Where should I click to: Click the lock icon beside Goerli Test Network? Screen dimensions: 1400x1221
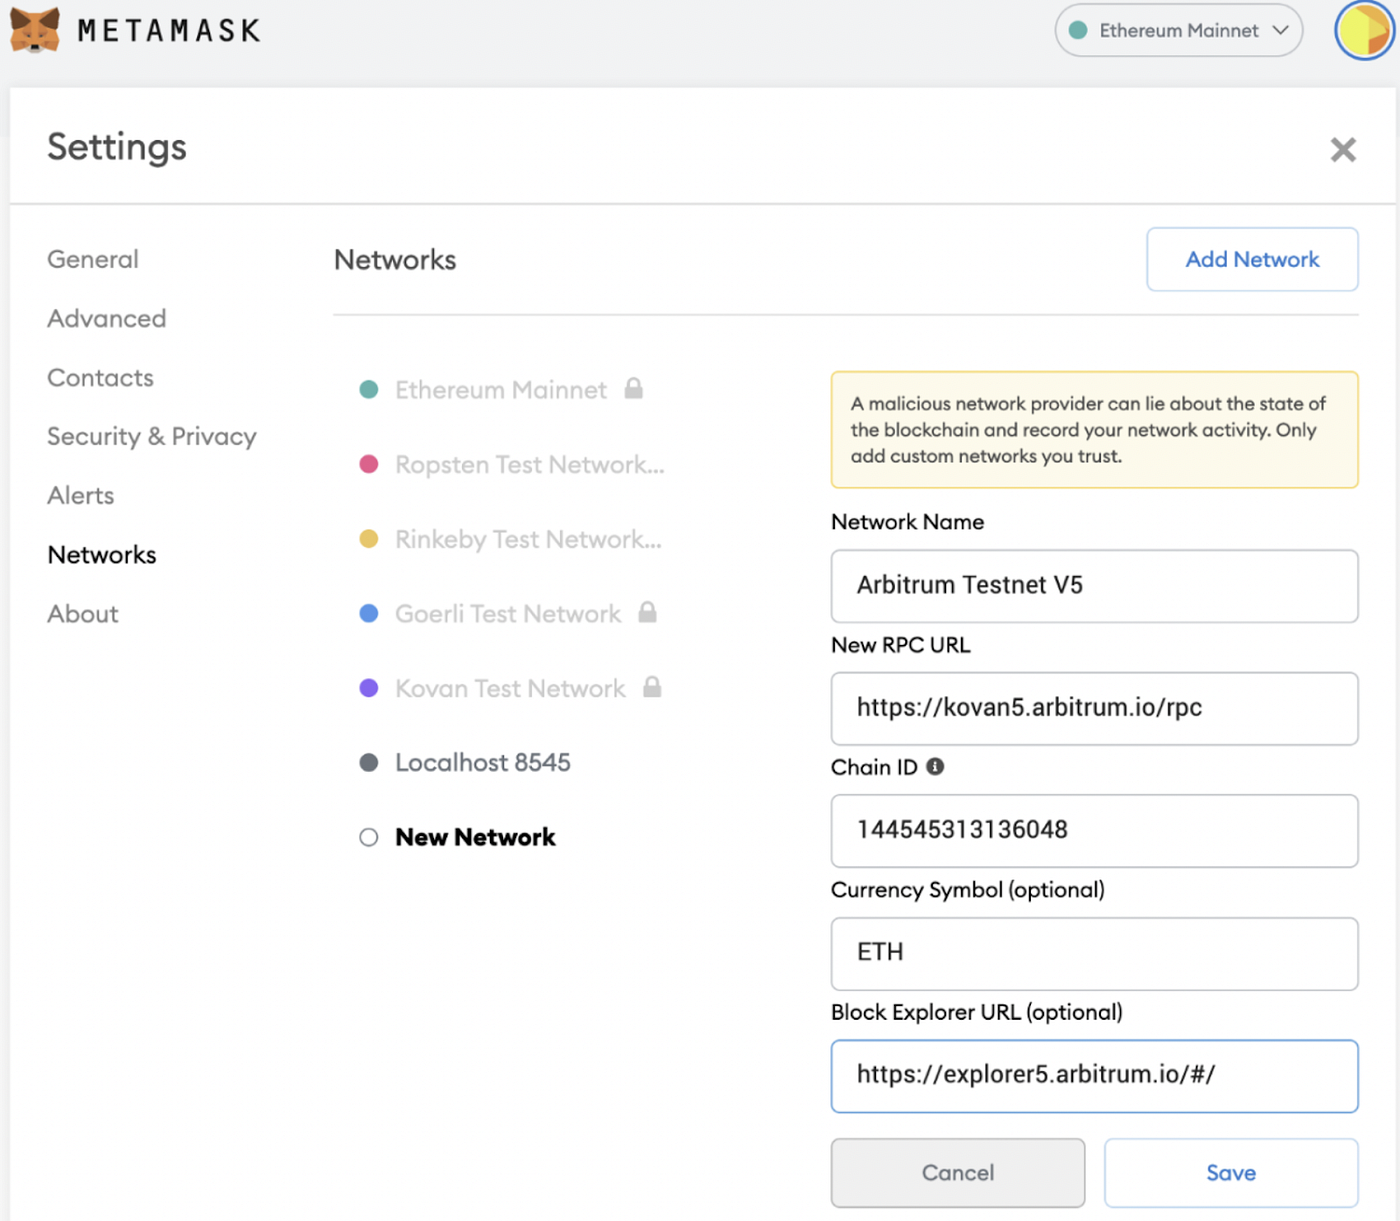click(x=647, y=612)
